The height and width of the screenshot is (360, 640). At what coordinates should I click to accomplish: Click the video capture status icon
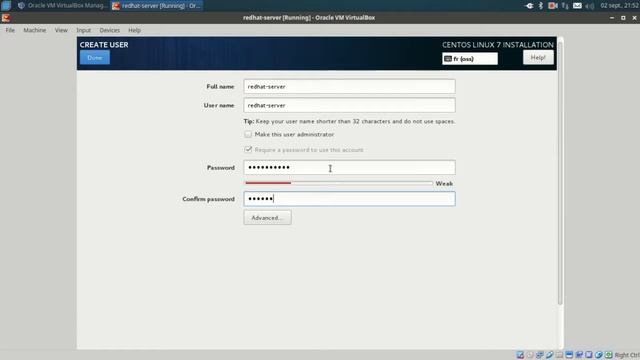pyautogui.click(x=579, y=355)
